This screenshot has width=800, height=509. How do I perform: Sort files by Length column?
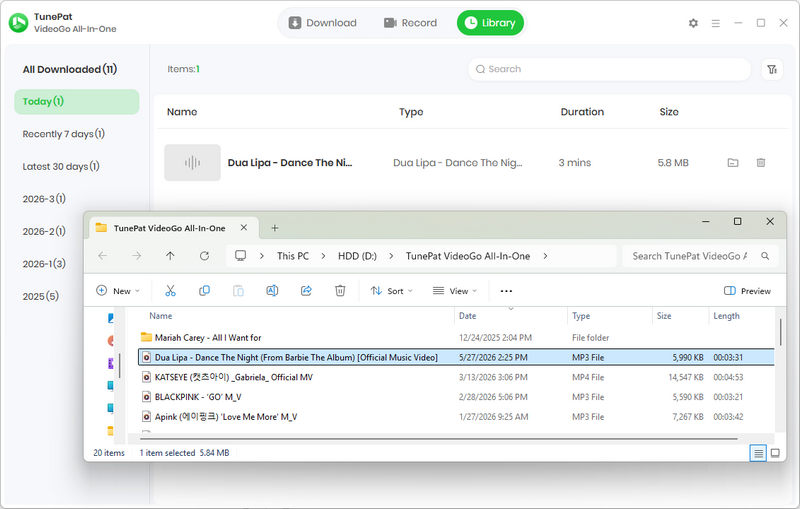point(726,316)
